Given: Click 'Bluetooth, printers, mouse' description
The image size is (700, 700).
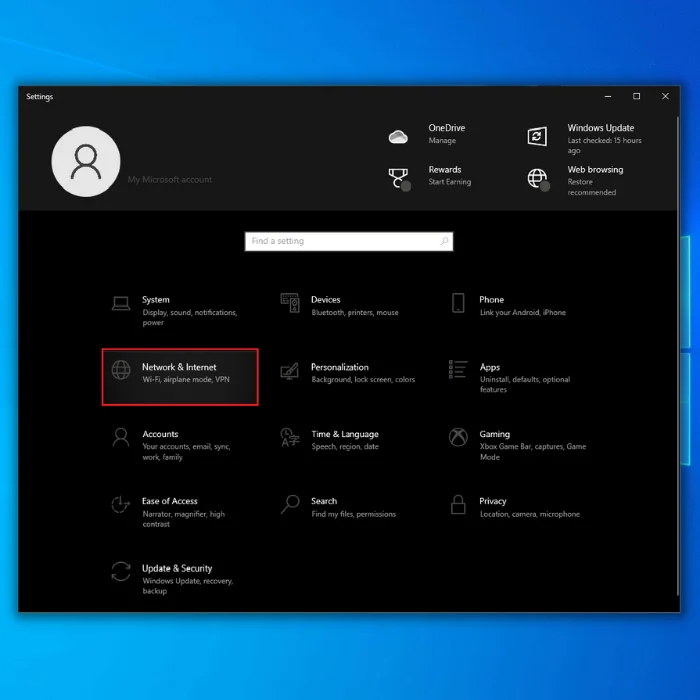Looking at the screenshot, I should [x=355, y=312].
